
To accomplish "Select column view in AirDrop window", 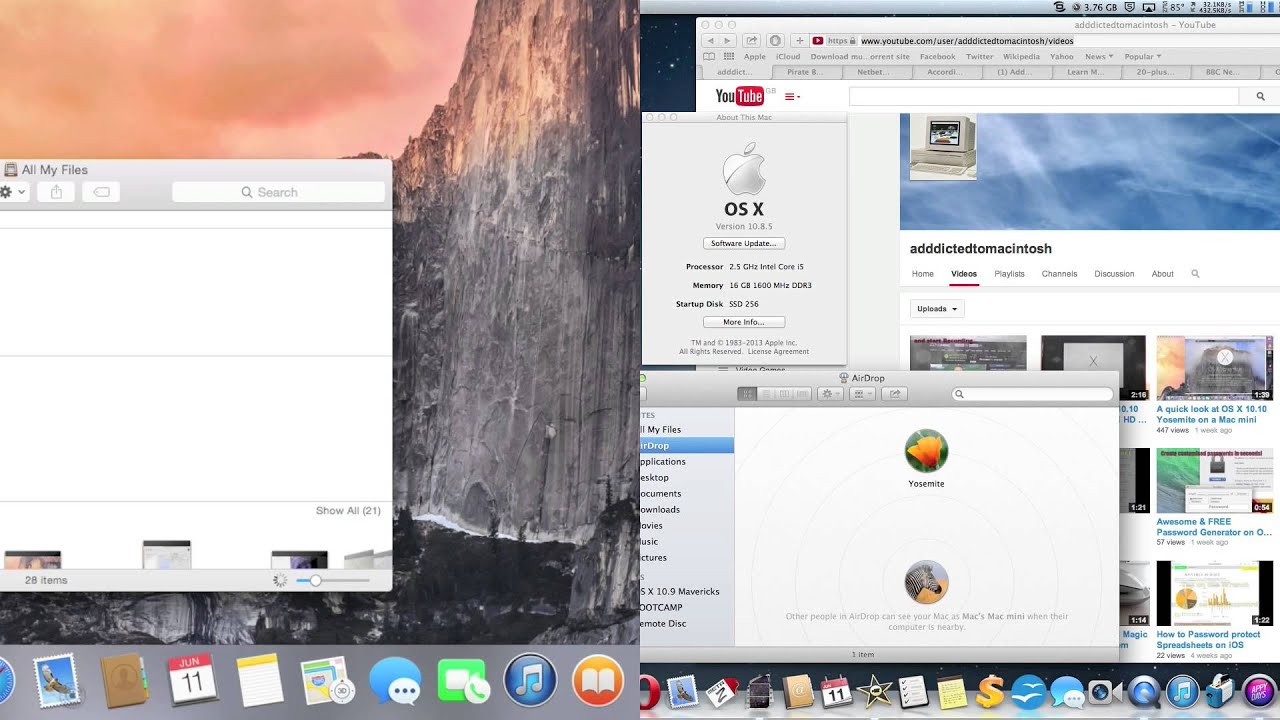I will click(784, 394).
